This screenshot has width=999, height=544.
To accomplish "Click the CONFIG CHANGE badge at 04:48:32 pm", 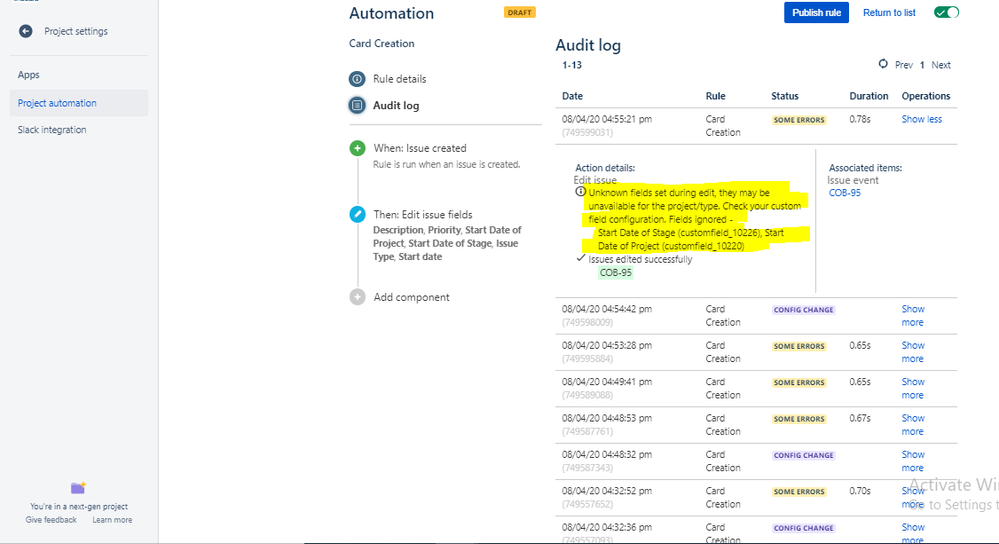I will (x=803, y=455).
